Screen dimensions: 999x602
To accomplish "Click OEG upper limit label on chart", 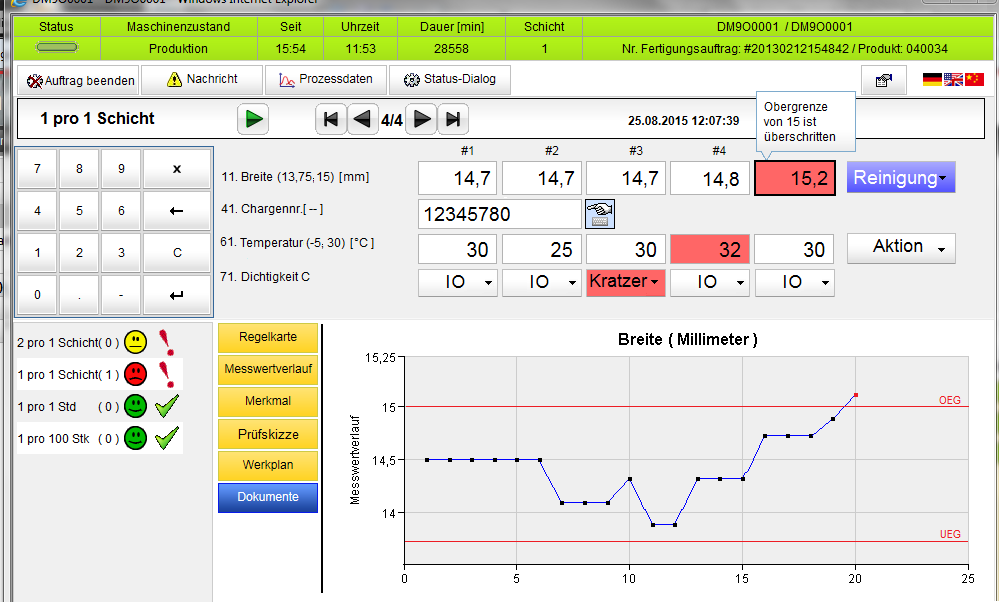I will pyautogui.click(x=949, y=400).
